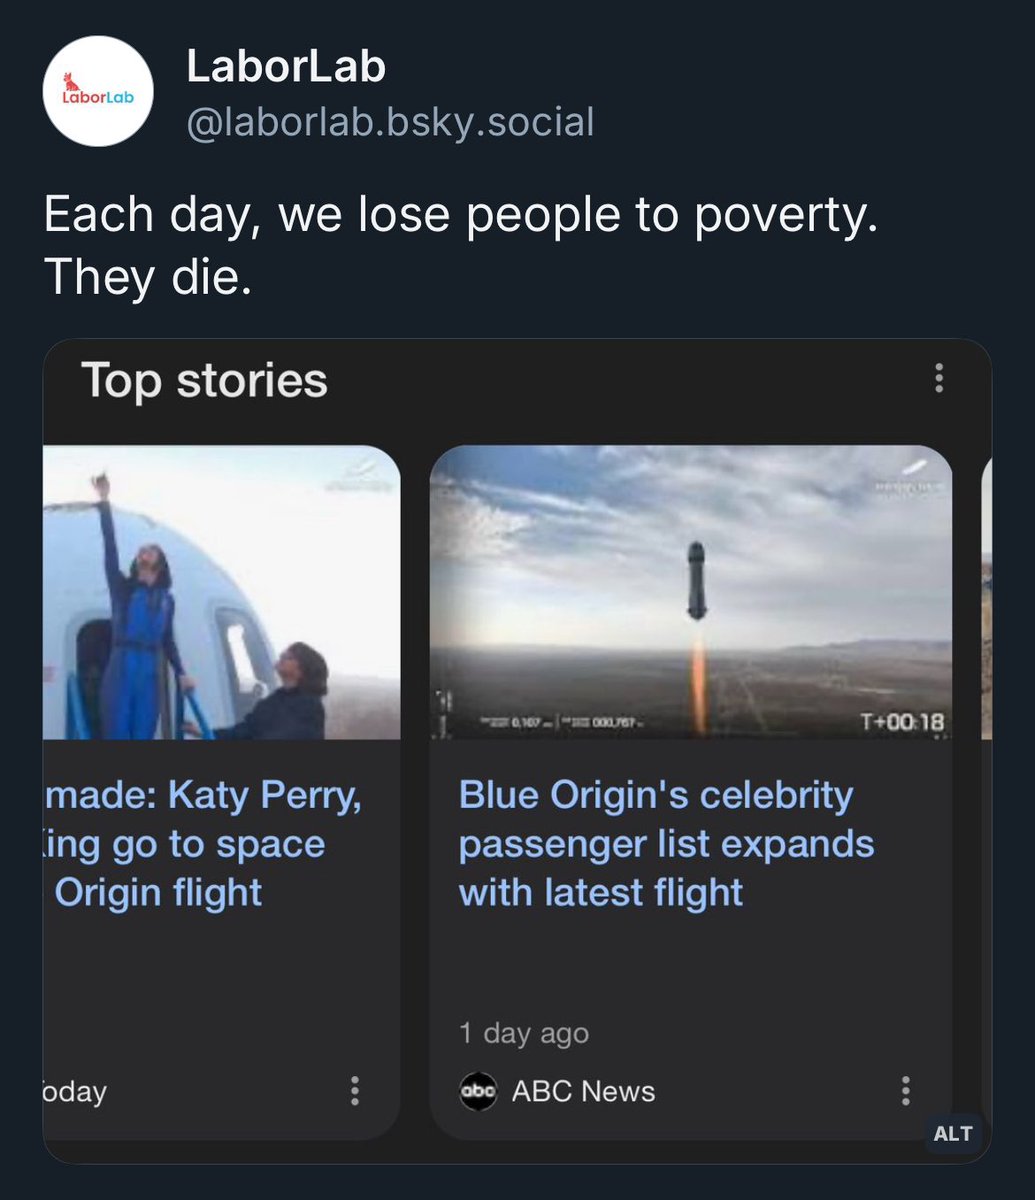Click the 'oday' timestamp on first card
This screenshot has width=1035, height=1200.
pos(75,1091)
